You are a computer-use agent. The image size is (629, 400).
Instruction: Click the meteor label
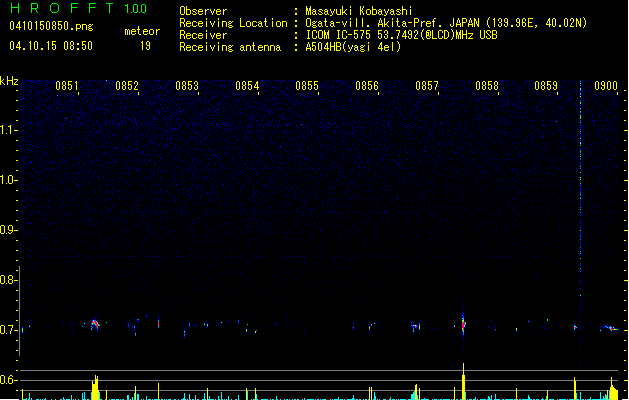[142, 31]
